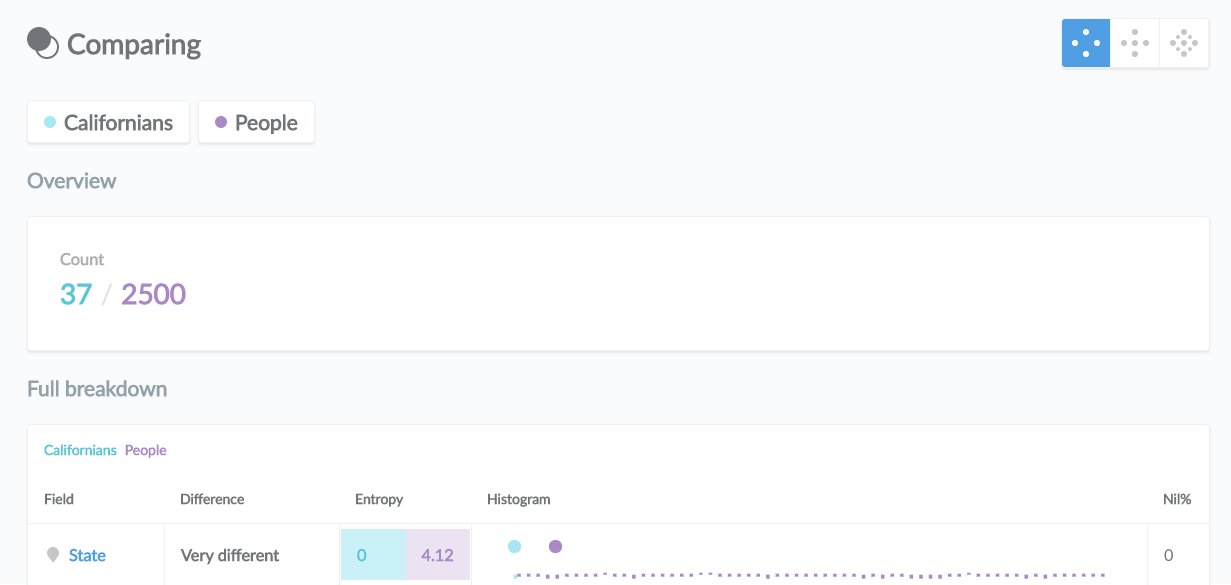1231x585 pixels.
Task: Click the purple dot in State histogram
Action: click(x=555, y=546)
